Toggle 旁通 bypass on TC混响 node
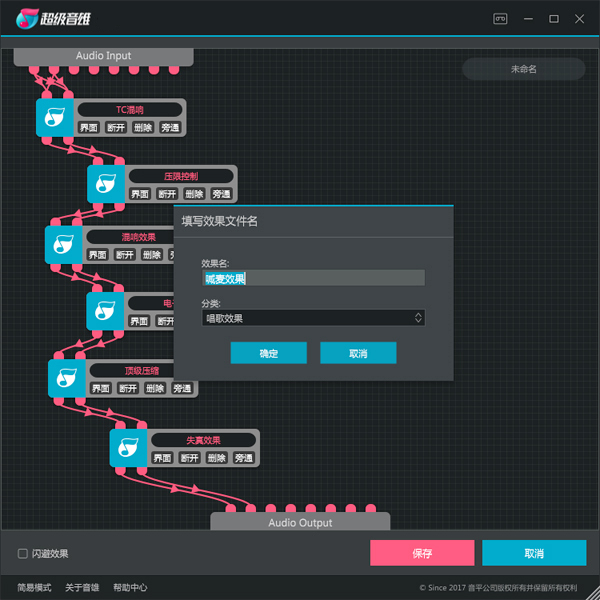Screen dimensions: 600x600 170,128
